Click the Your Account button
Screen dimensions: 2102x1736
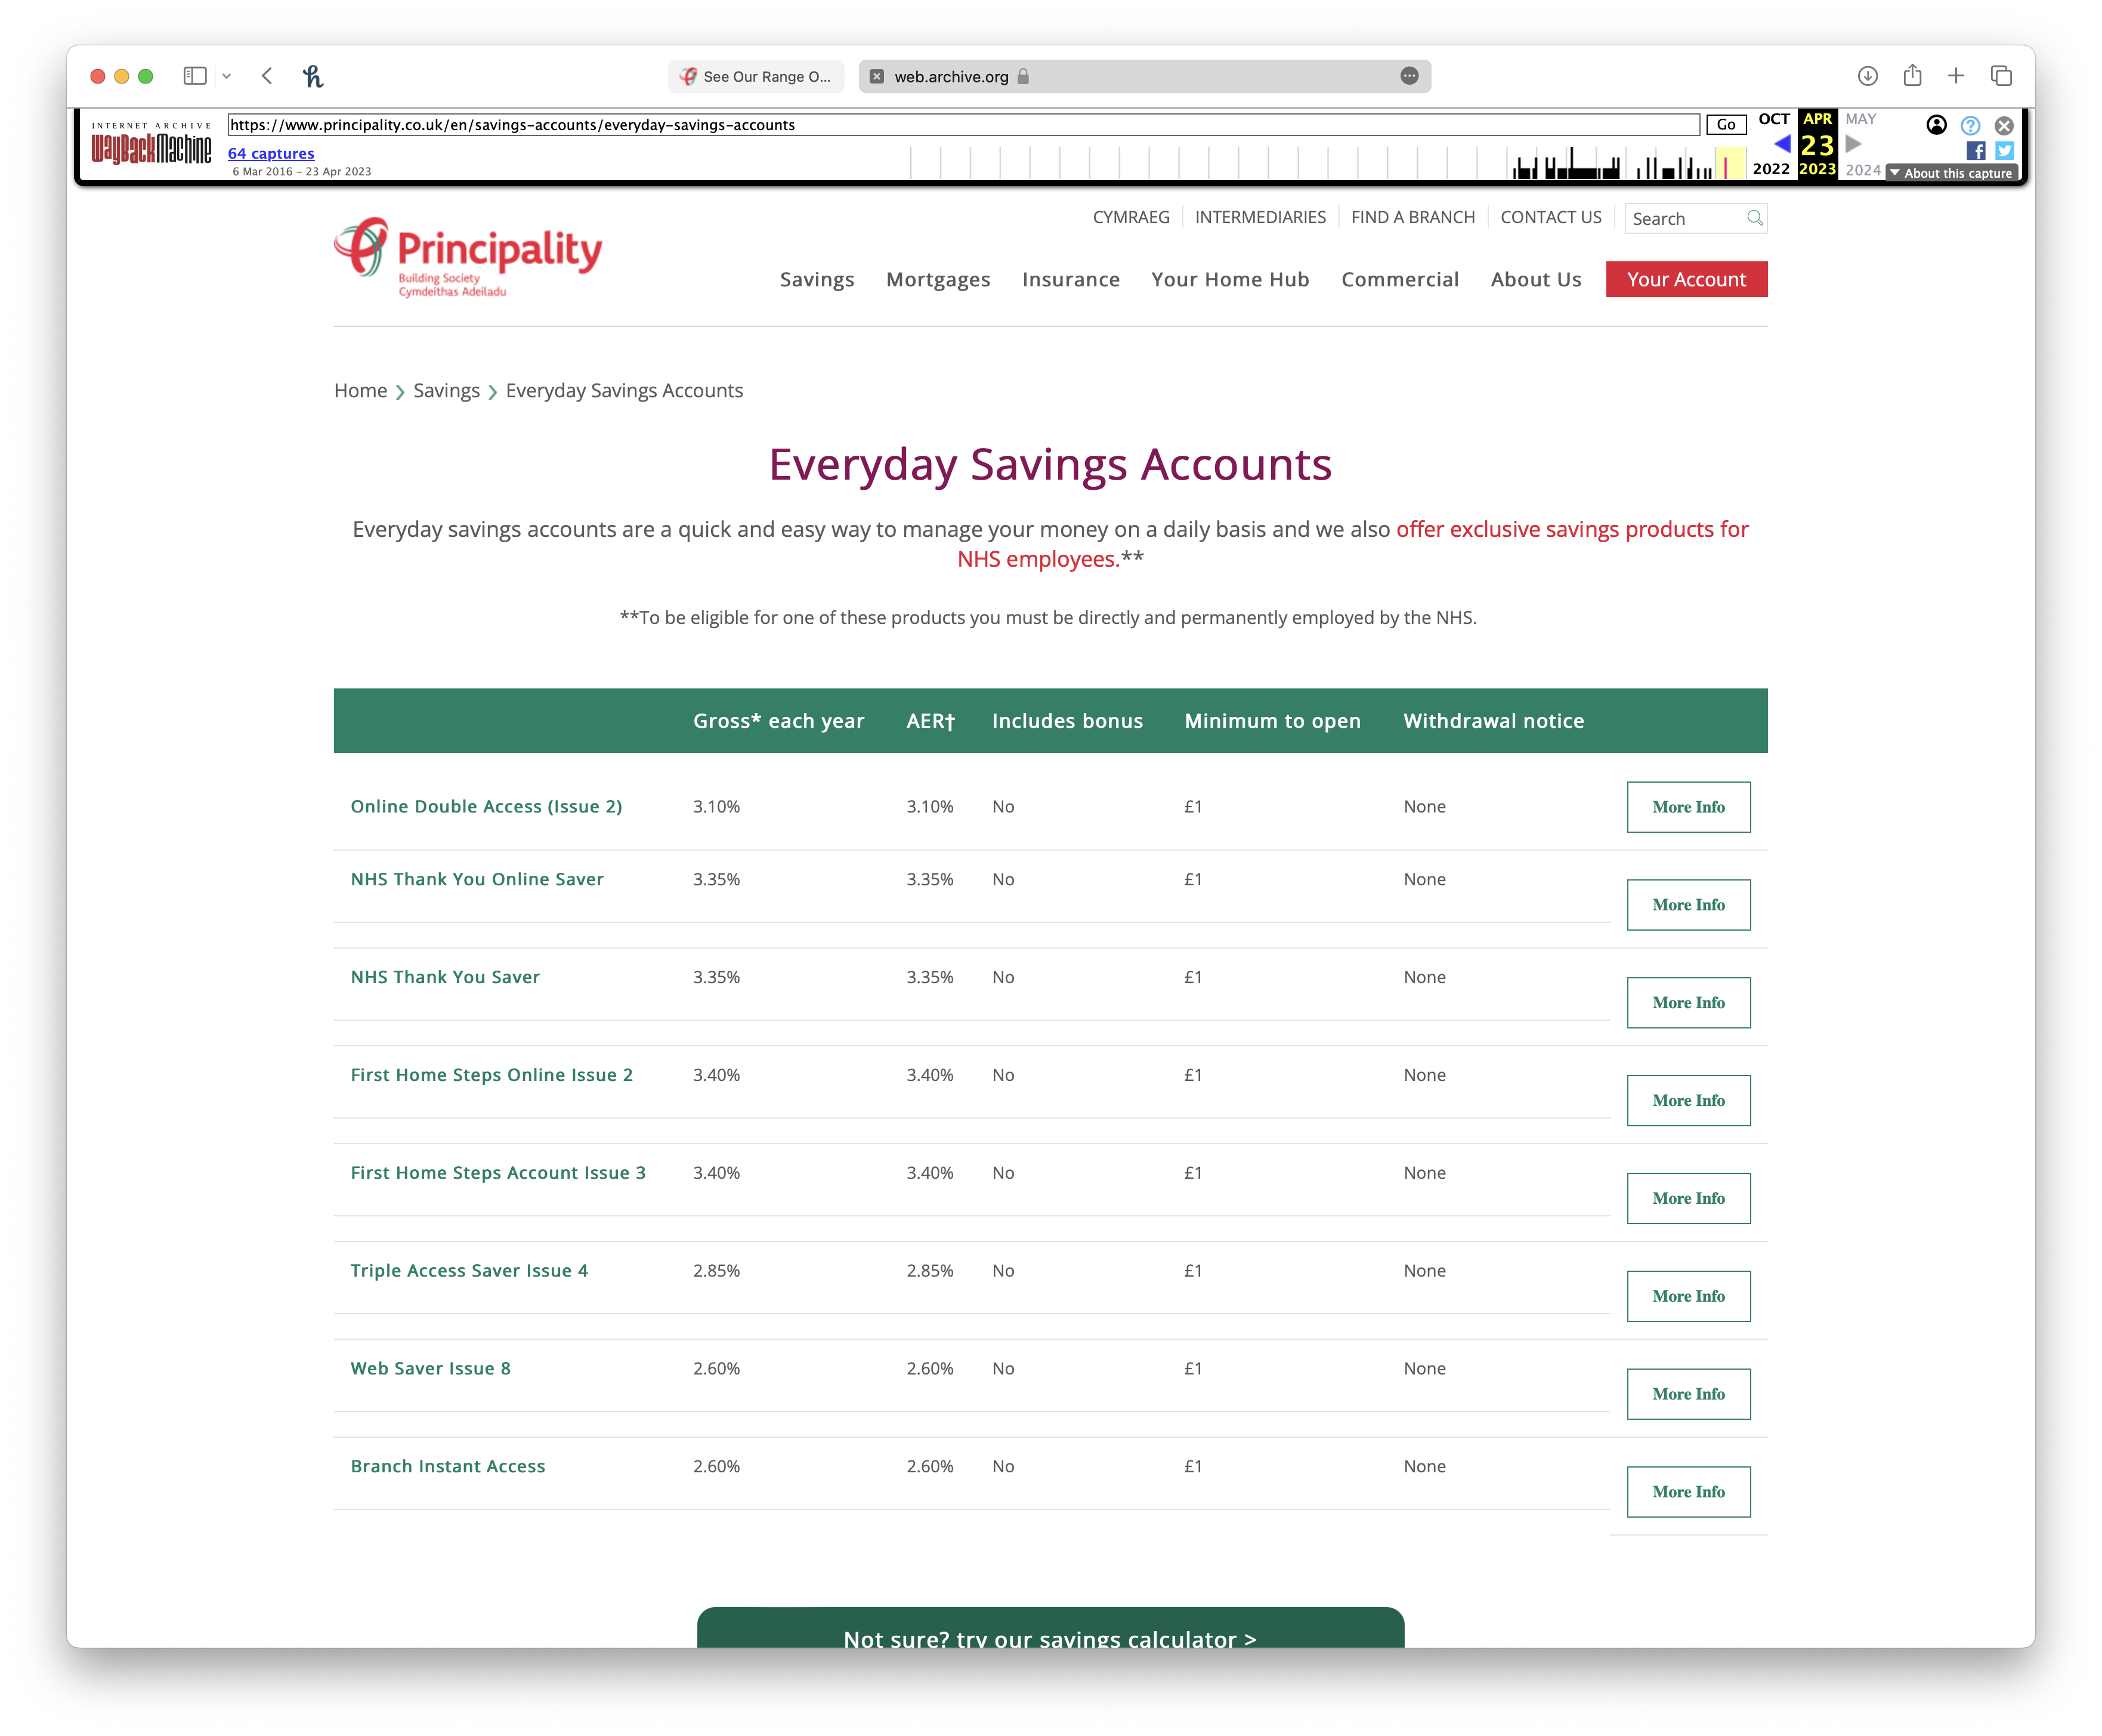click(x=1686, y=279)
